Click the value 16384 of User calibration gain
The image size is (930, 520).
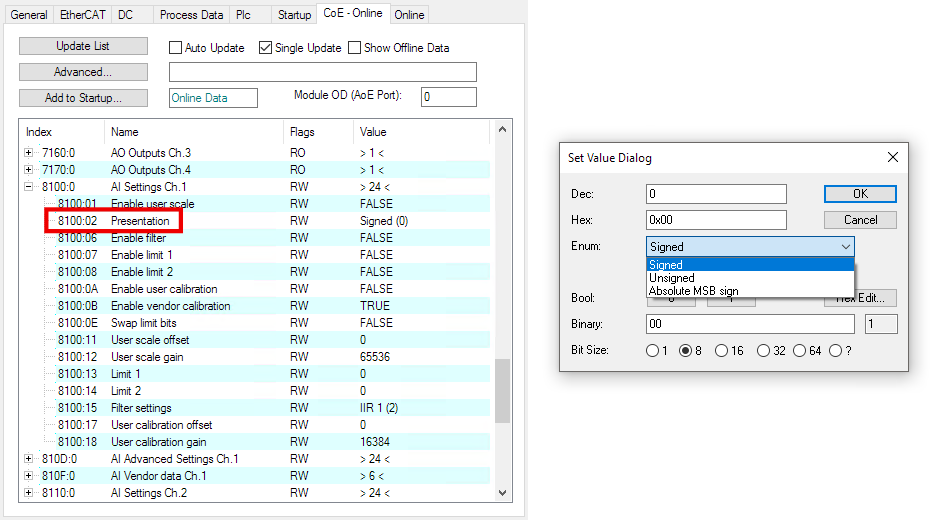tap(375, 442)
